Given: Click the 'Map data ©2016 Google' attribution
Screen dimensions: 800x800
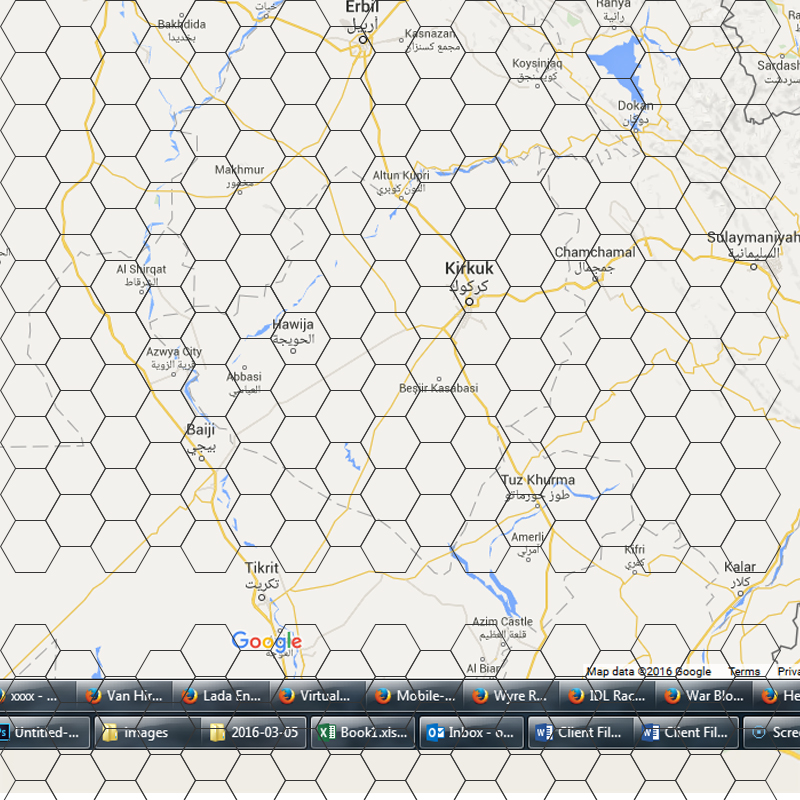Looking at the screenshot, I should pos(648,671).
